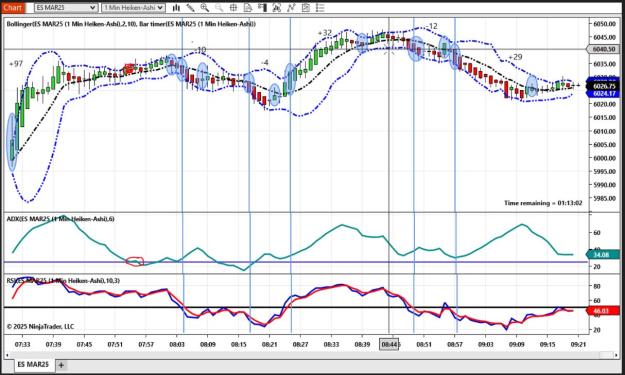Open the Chart menu button
Image resolution: width=625 pixels, height=375 pixels.
(x=13, y=7)
